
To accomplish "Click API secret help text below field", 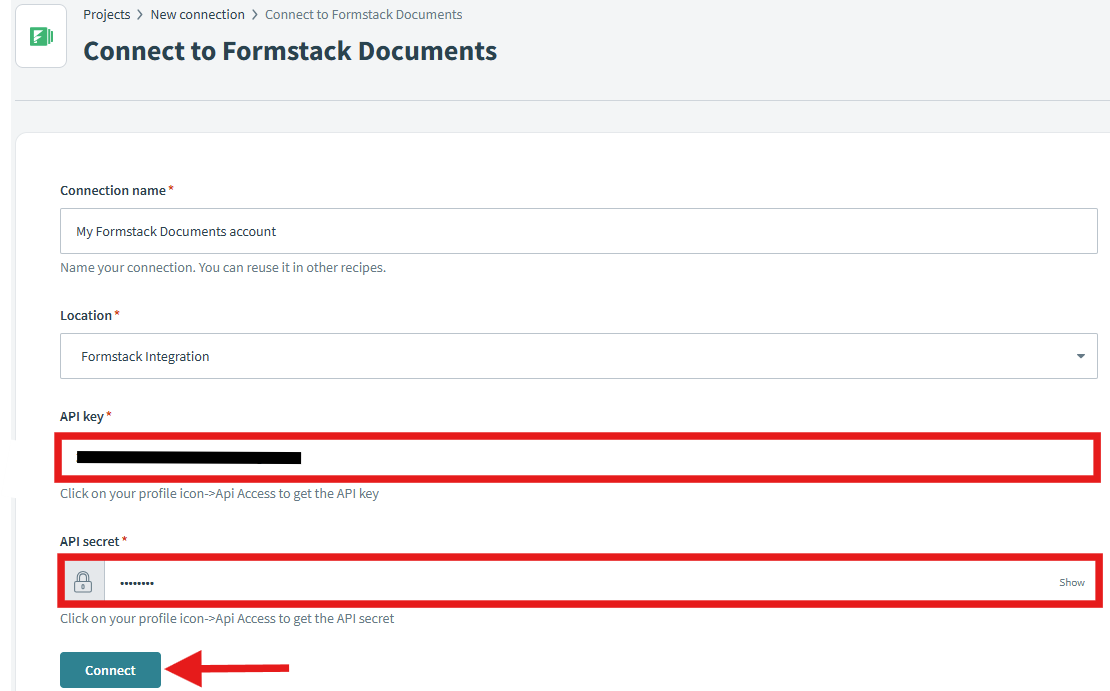I will 227,618.
